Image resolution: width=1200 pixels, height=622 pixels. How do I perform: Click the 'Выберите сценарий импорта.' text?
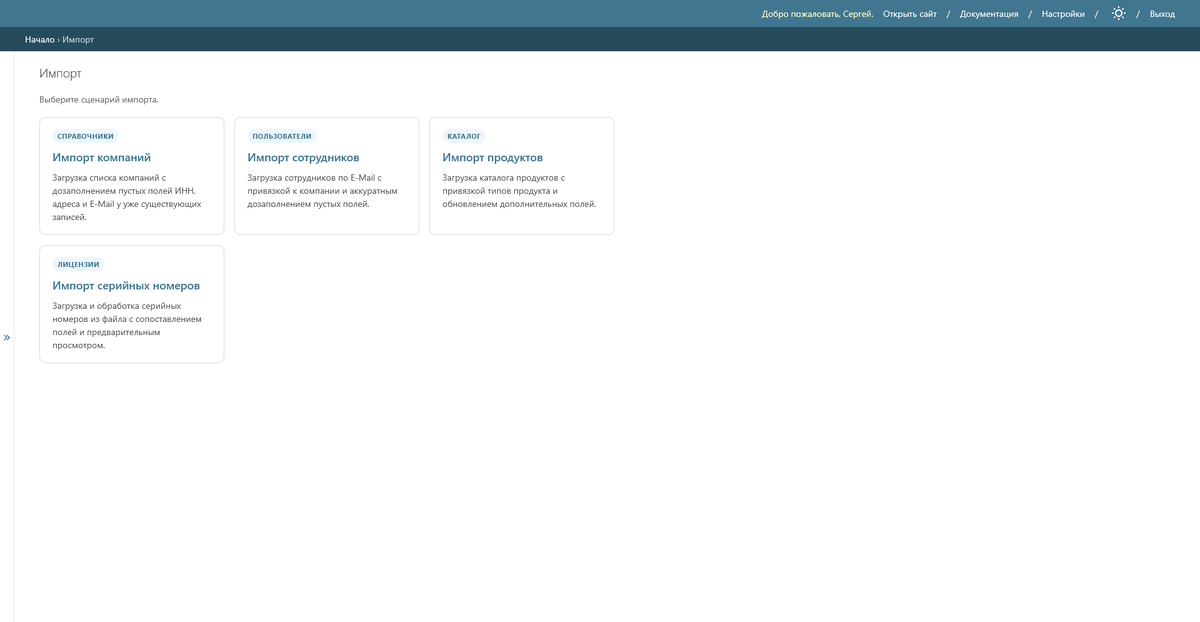pyautogui.click(x=99, y=100)
